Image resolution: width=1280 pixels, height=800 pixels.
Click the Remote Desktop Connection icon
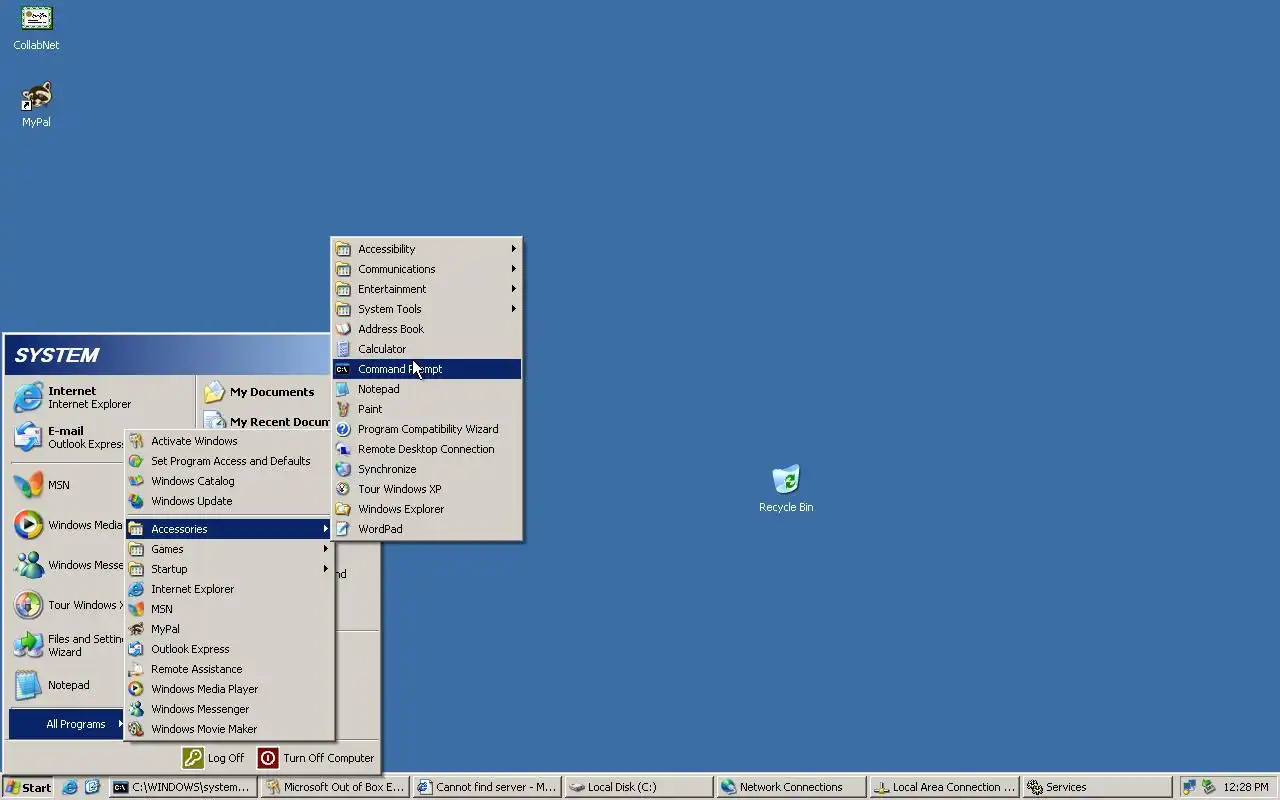click(343, 449)
